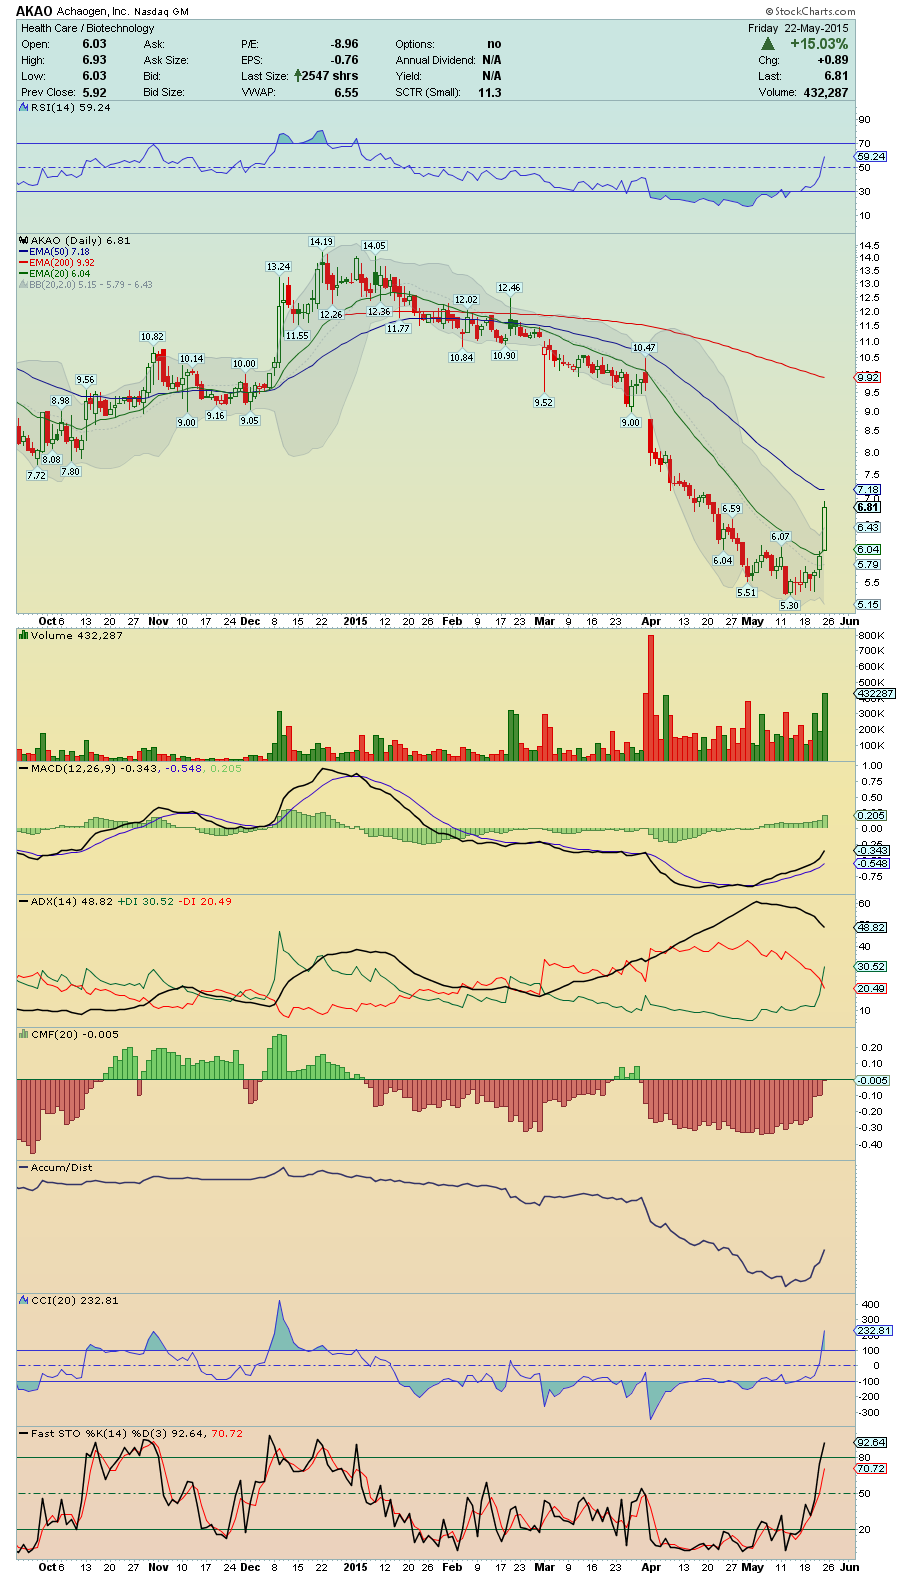
Task: Click the CMF(20) panel icon
Action: (24, 1034)
